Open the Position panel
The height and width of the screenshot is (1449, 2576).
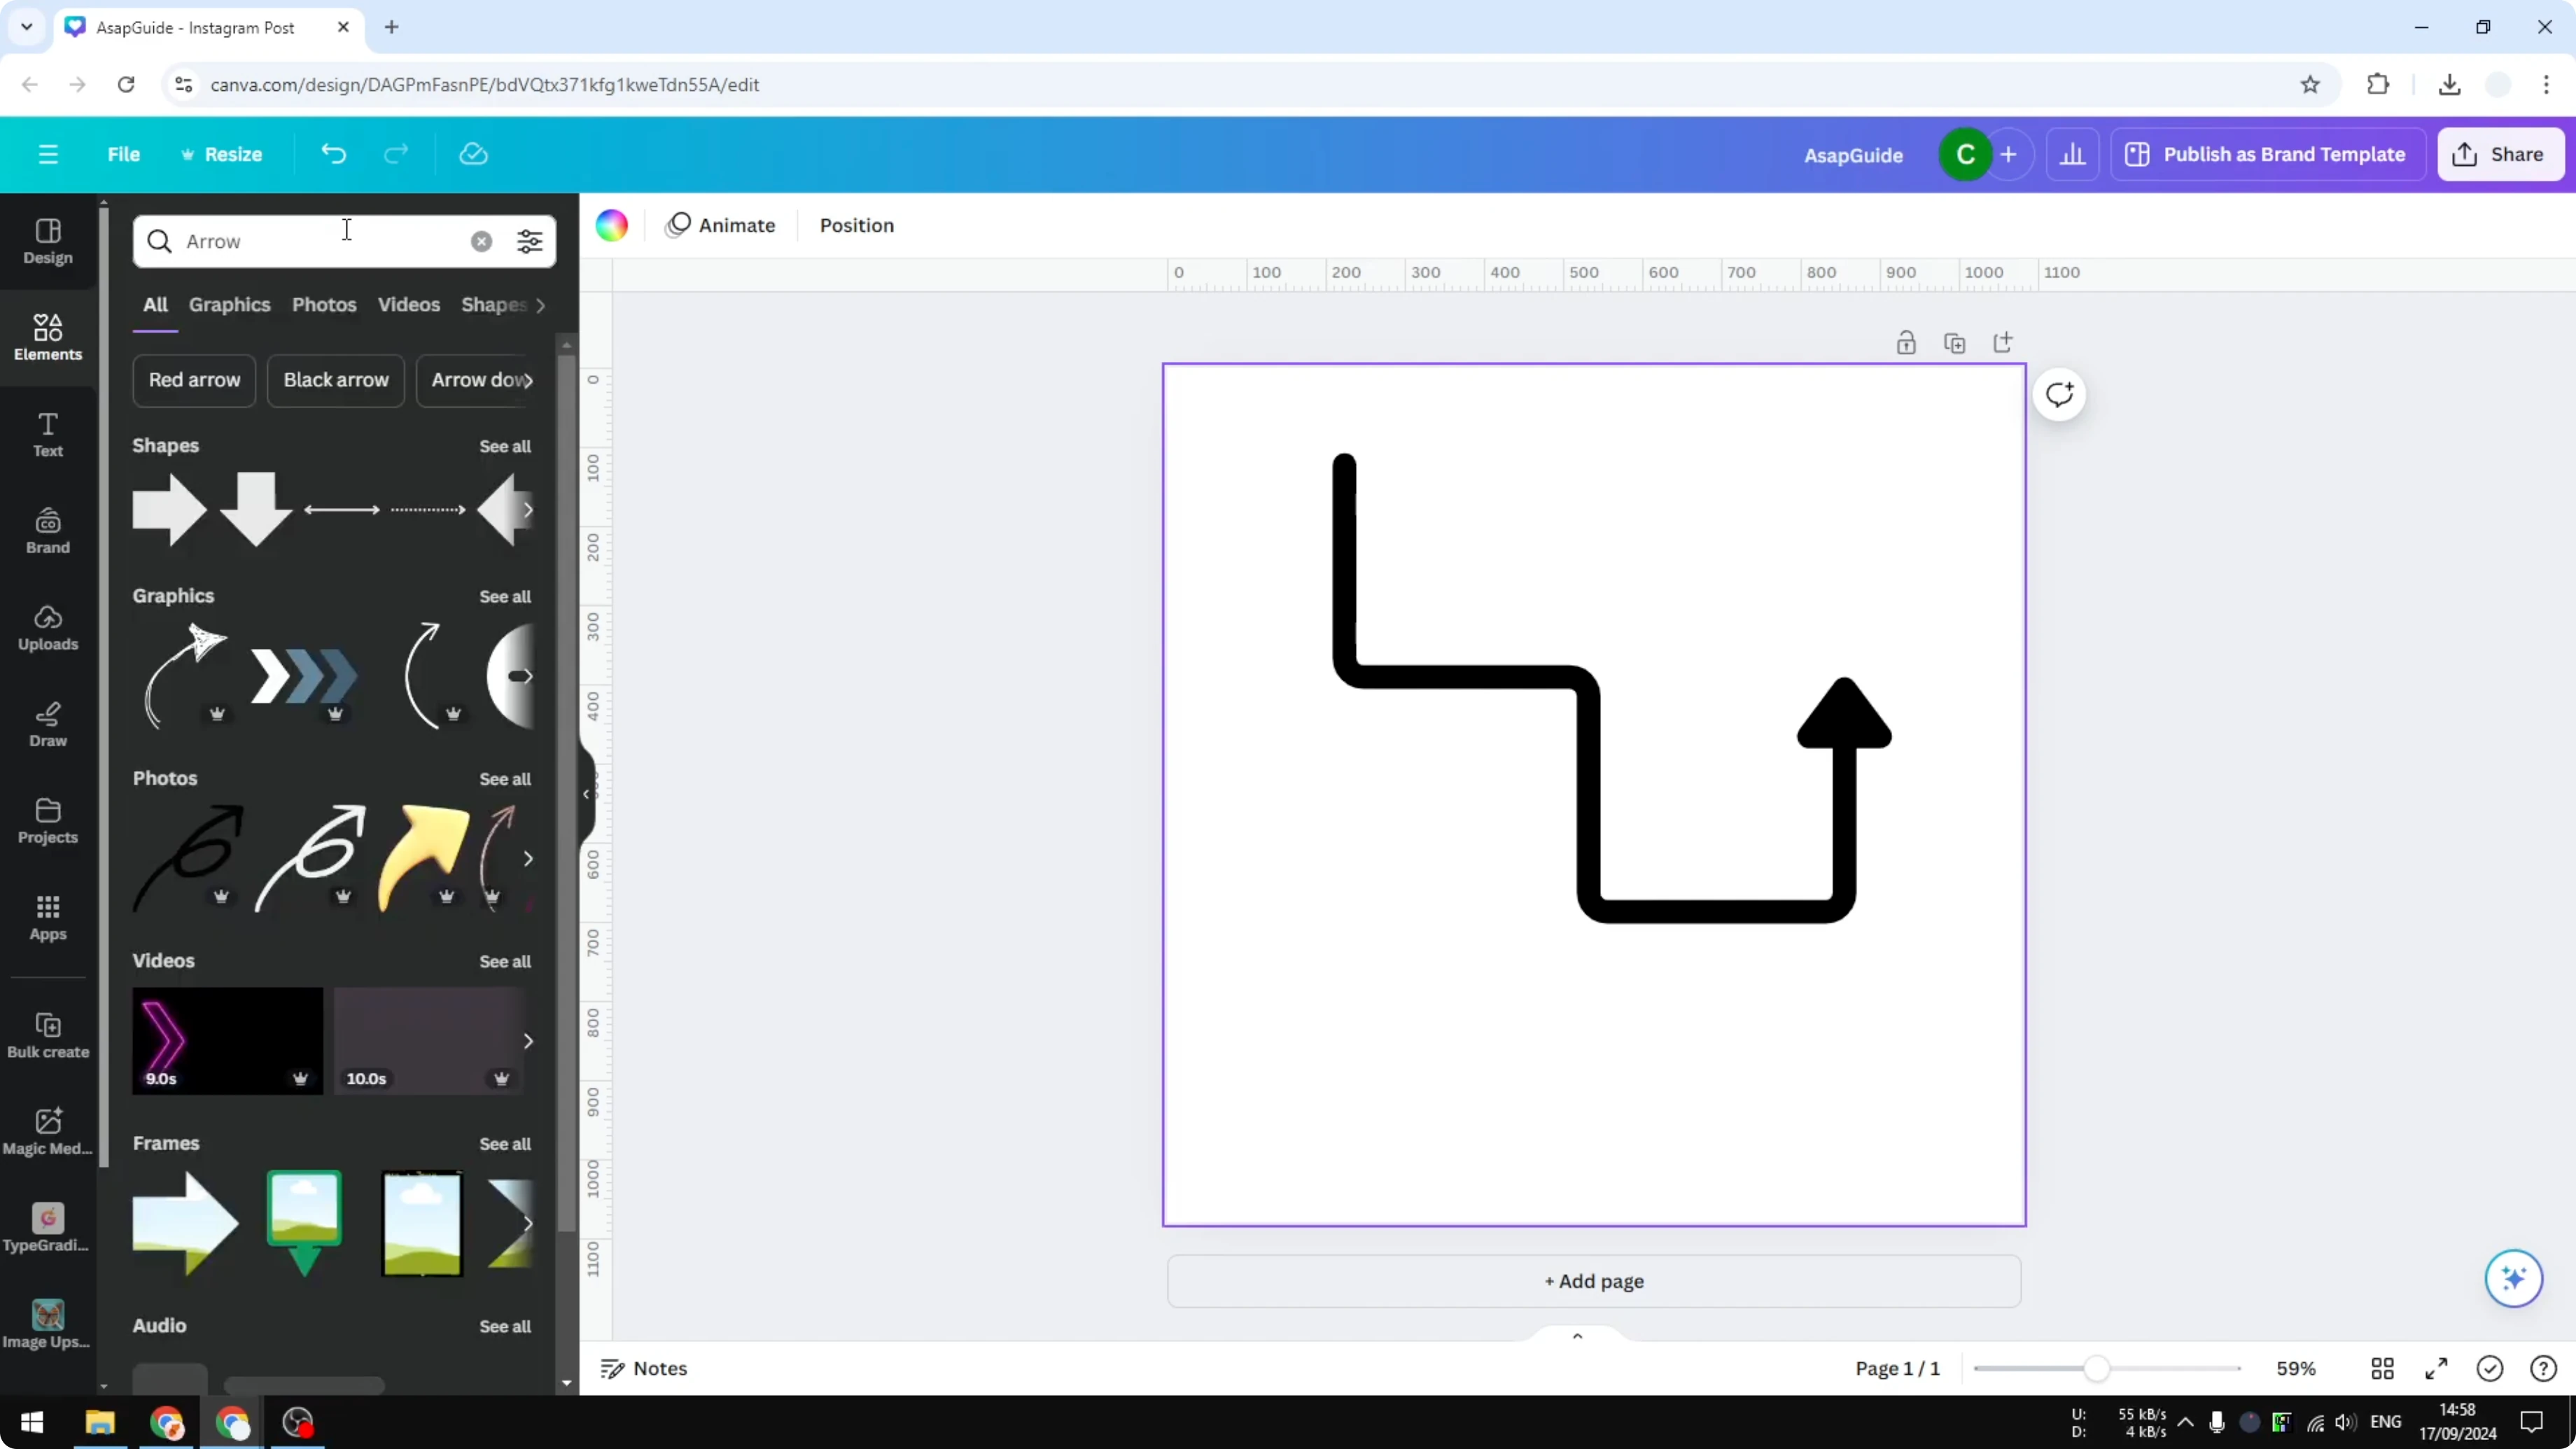(857, 225)
